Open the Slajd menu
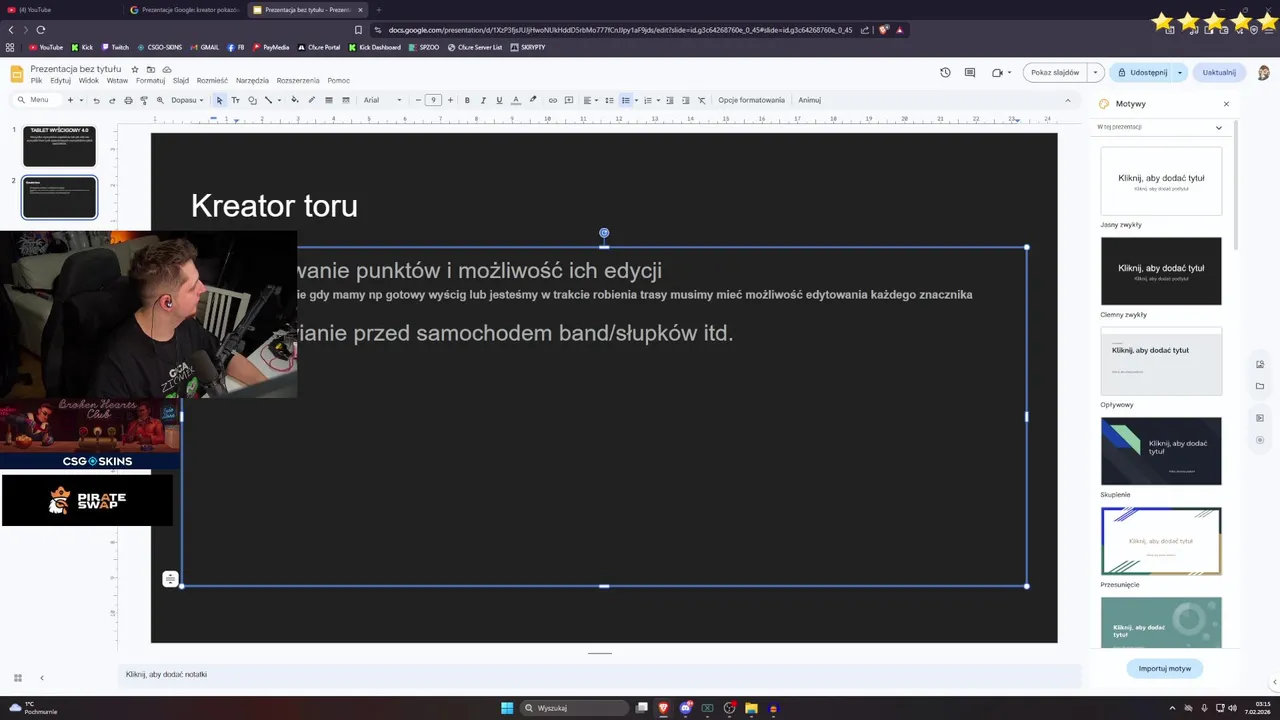The width and height of the screenshot is (1280, 720). (181, 81)
